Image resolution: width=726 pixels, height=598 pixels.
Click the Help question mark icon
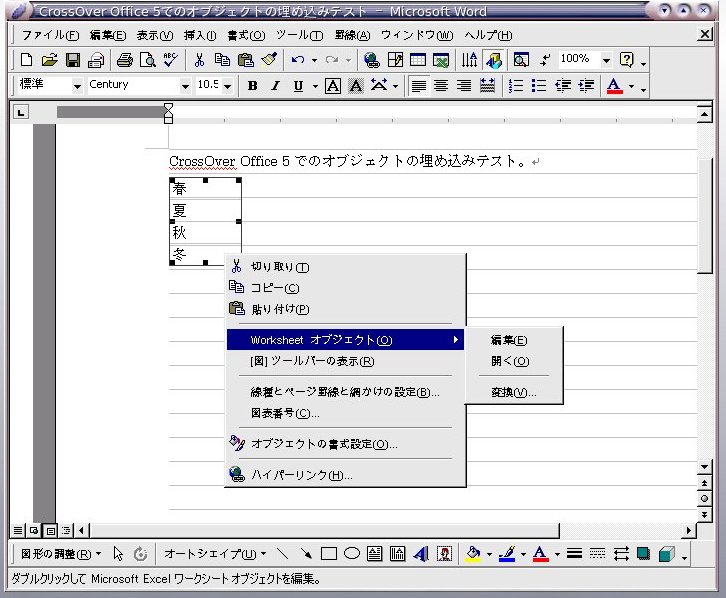tap(626, 60)
